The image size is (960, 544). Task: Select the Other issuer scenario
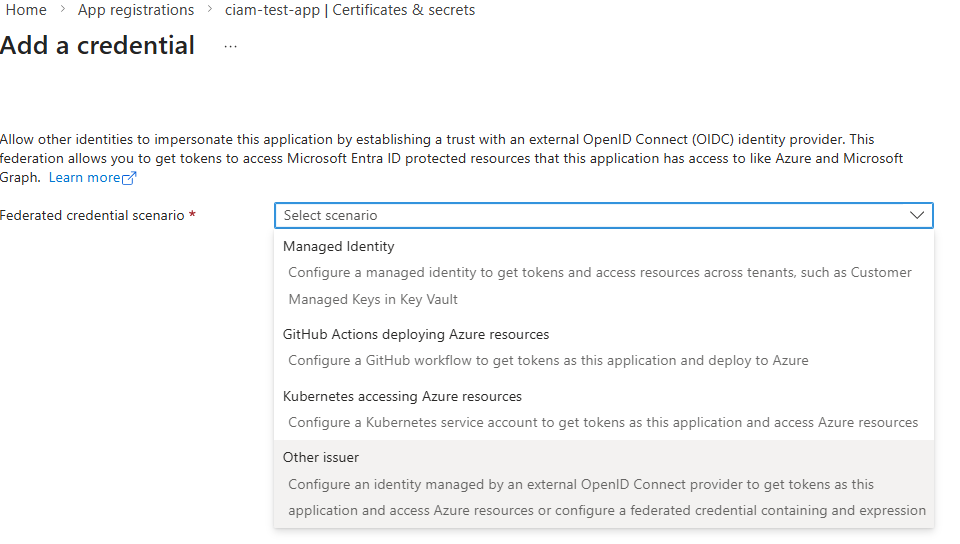click(321, 457)
